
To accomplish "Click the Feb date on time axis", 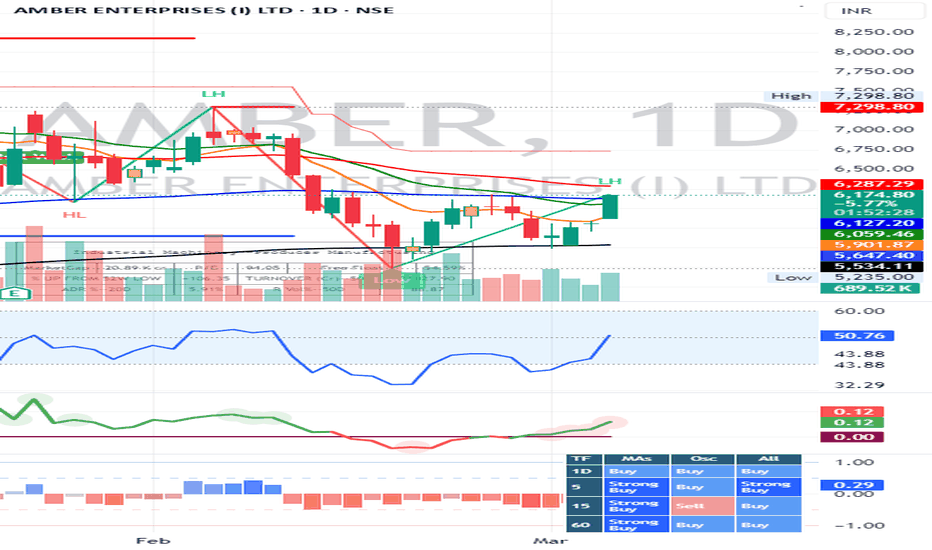I will pos(153,540).
